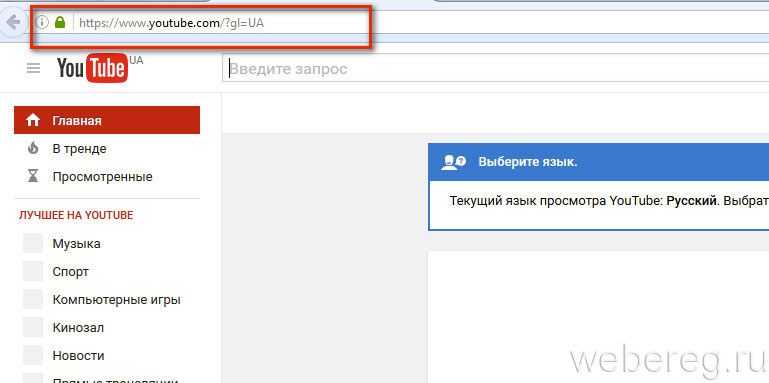Click the text 'Текущий язык просмотра YouTube'

557,201
